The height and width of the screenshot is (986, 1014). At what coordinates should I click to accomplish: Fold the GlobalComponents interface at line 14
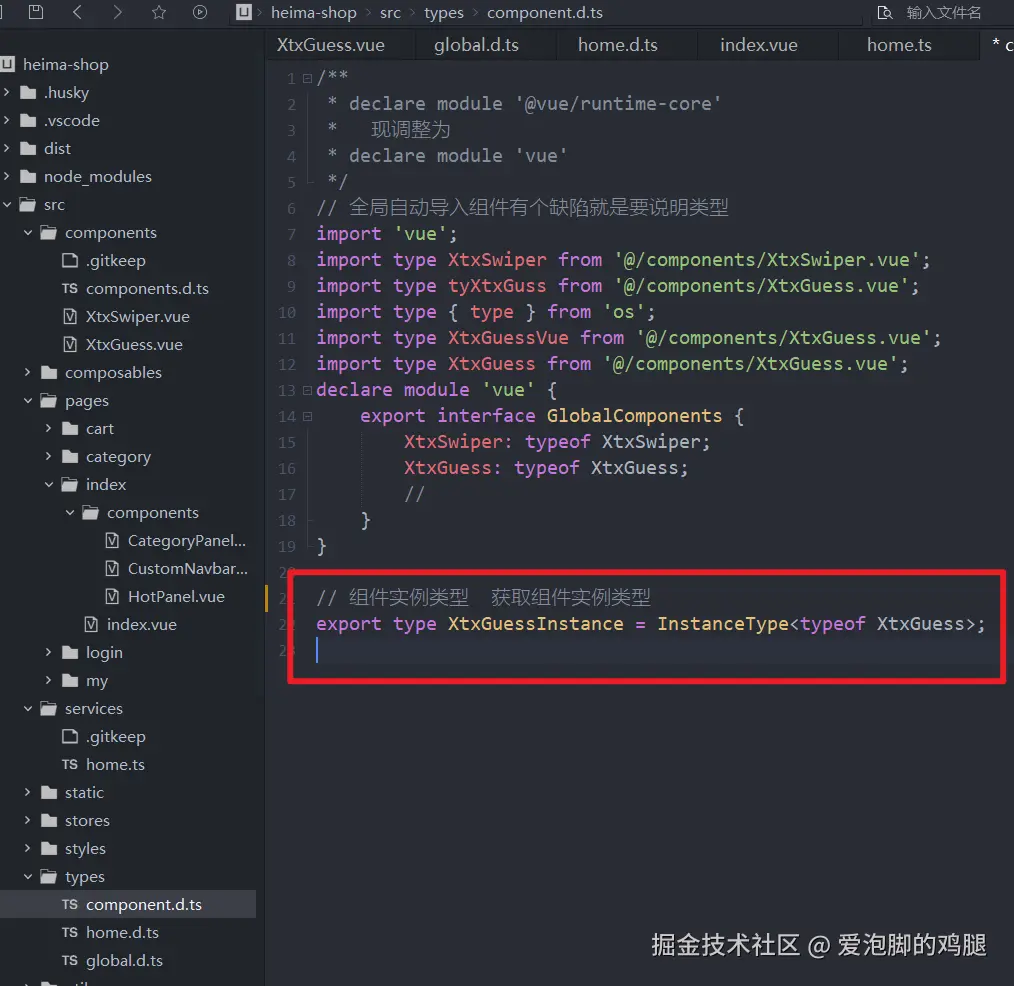point(307,416)
